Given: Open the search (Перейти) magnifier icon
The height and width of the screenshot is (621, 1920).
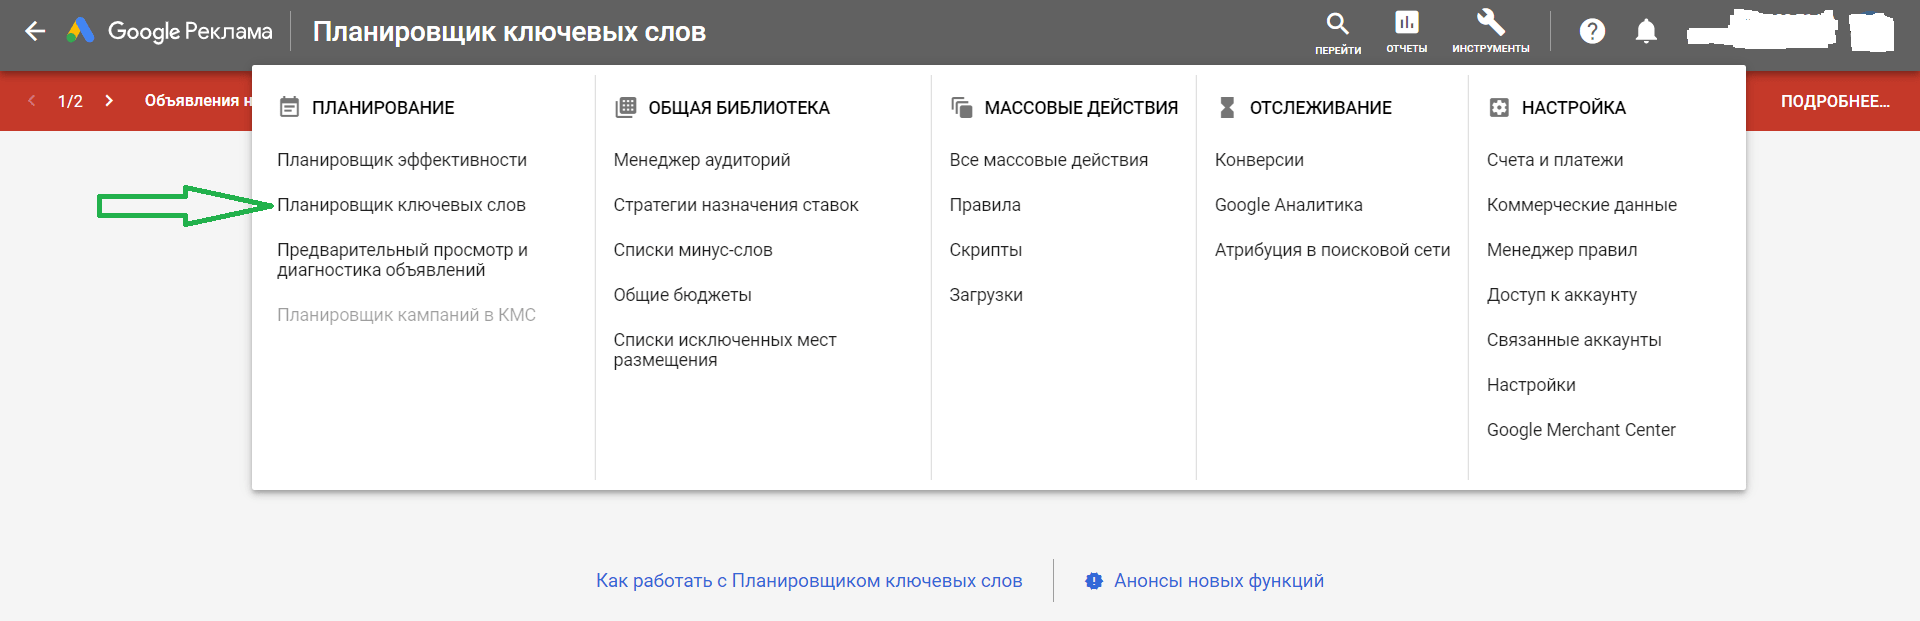Looking at the screenshot, I should pyautogui.click(x=1337, y=23).
